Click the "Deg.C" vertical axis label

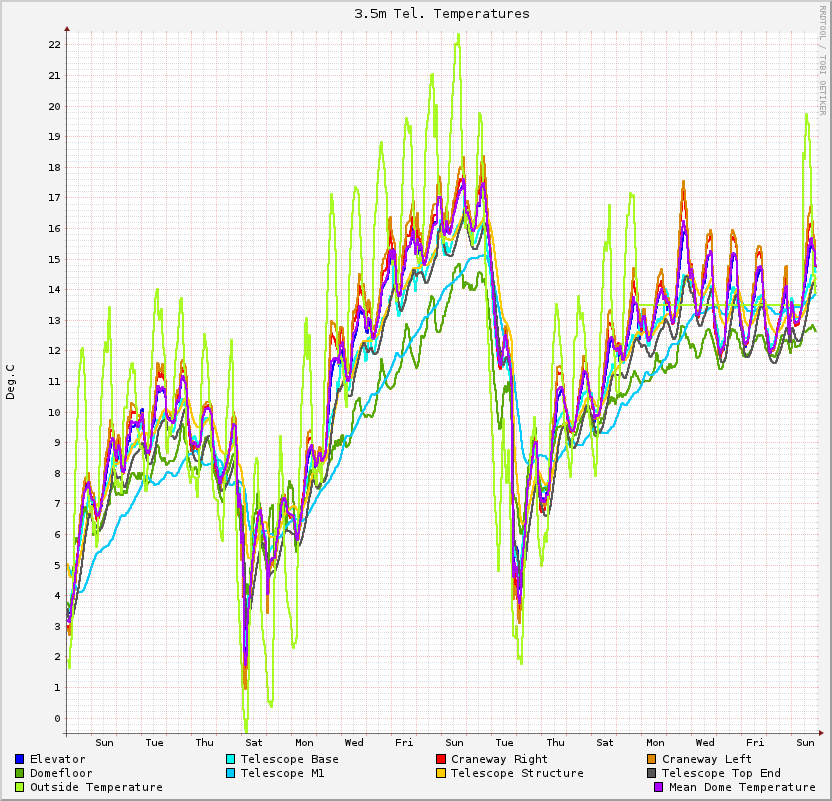coord(11,382)
